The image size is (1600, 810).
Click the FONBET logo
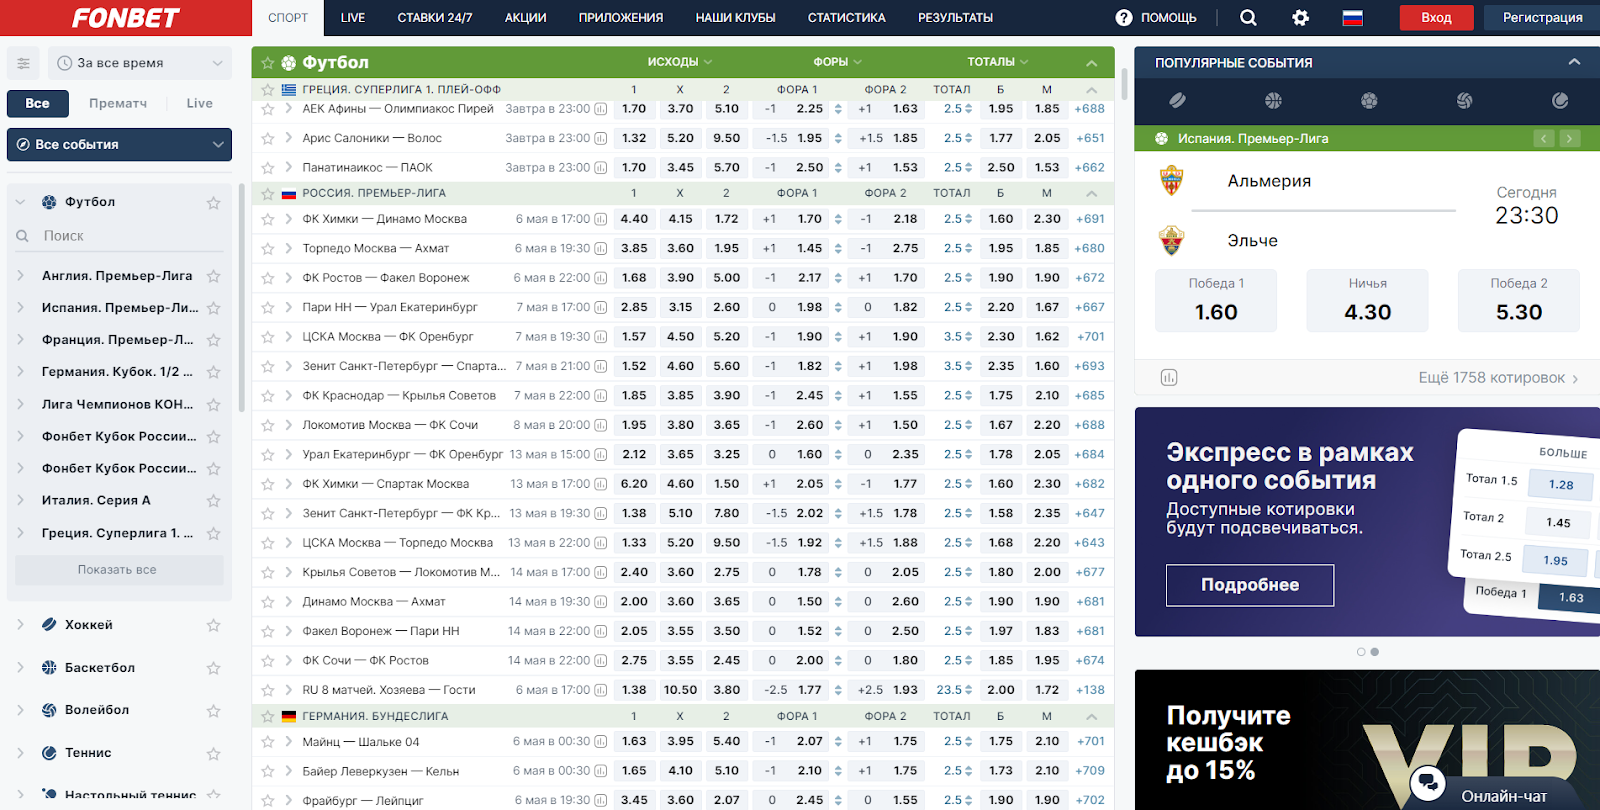[125, 17]
